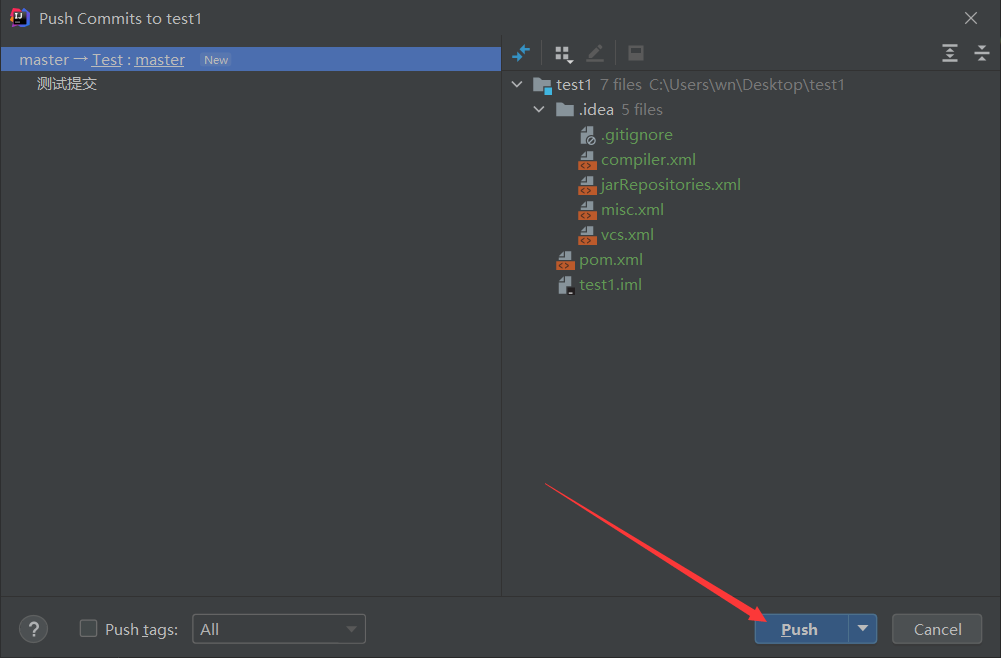
Task: Select pom.xml file name in tree
Action: (x=611, y=260)
